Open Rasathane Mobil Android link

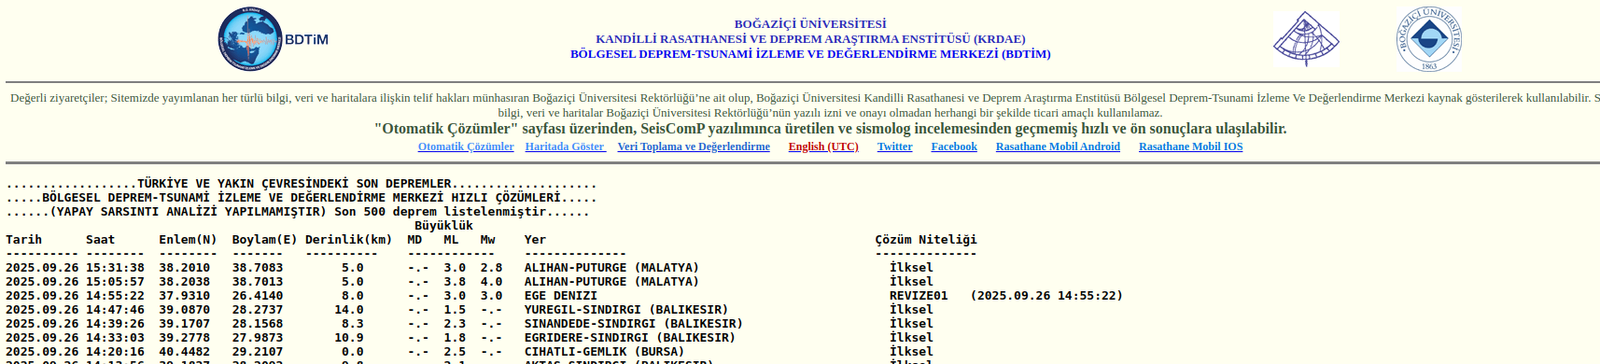[1057, 146]
